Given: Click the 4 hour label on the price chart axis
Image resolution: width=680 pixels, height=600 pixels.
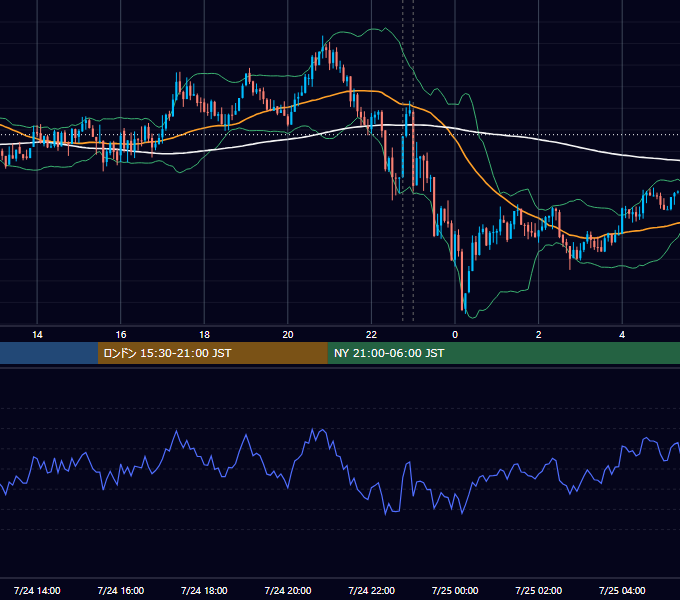Looking at the screenshot, I should click(622, 335).
